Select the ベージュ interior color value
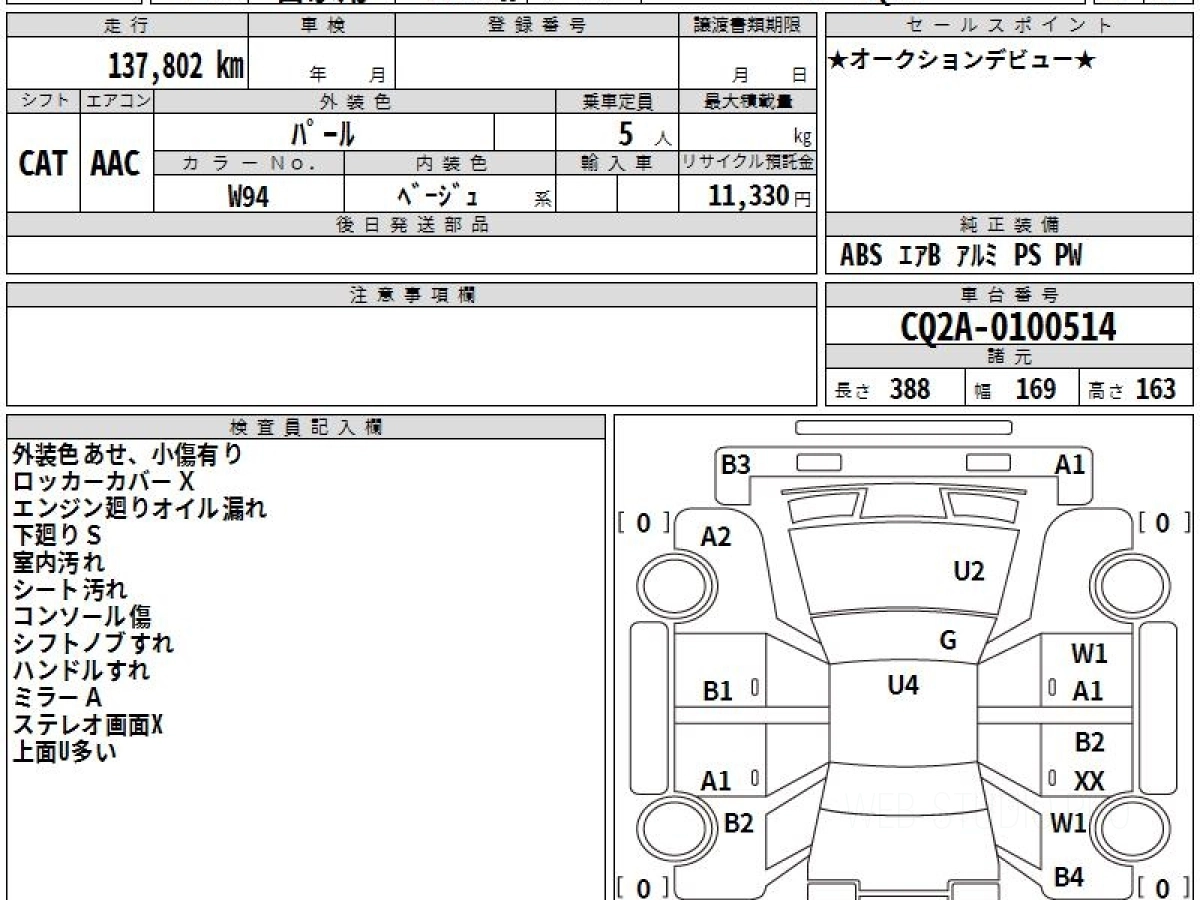This screenshot has width=1200, height=900. tap(438, 194)
